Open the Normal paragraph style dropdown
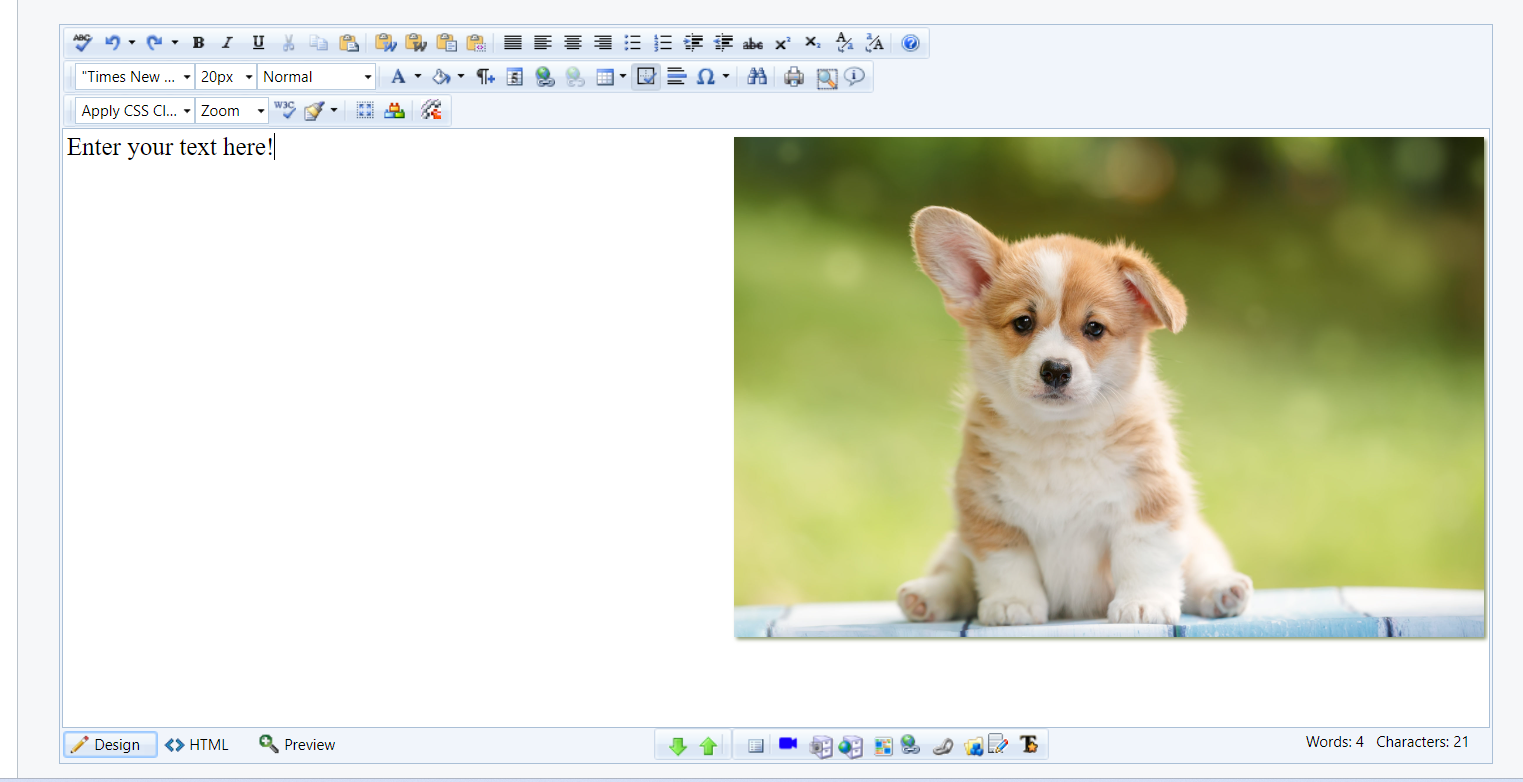Image resolution: width=1523 pixels, height=782 pixels. tap(316, 77)
